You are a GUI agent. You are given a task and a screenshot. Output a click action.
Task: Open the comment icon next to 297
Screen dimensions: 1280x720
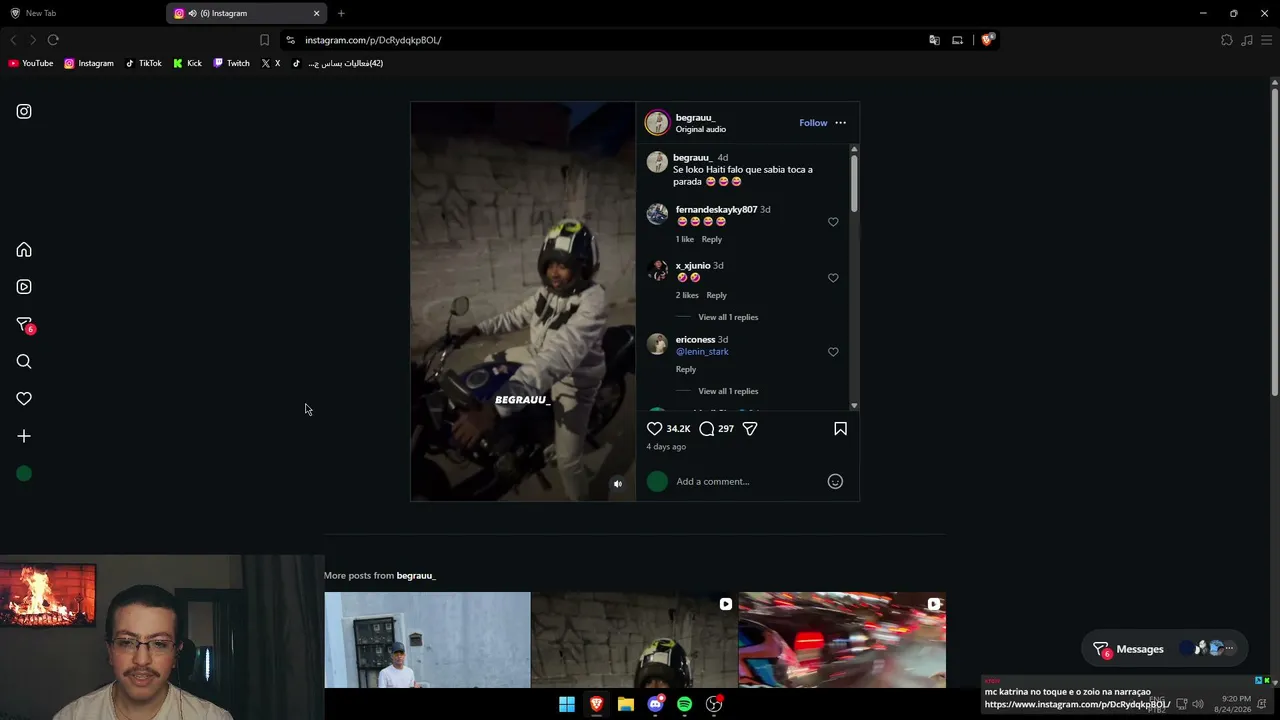click(707, 429)
